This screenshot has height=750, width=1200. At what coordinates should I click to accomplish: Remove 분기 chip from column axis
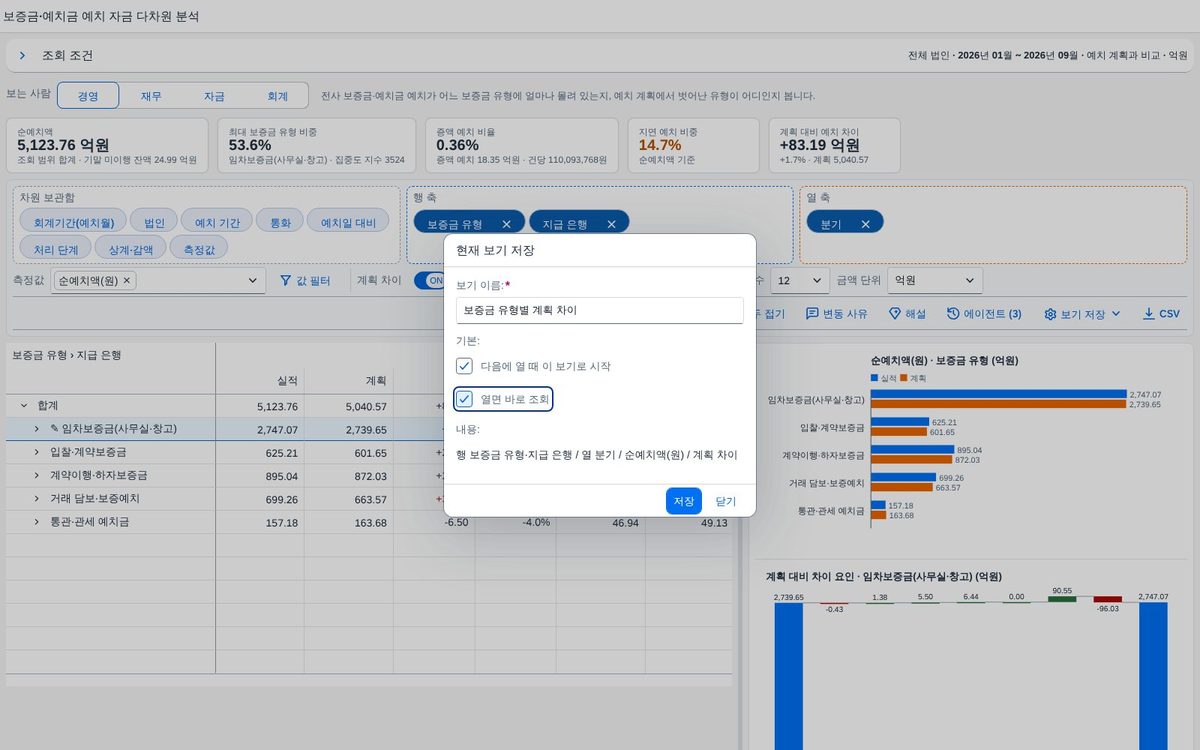[x=865, y=224]
